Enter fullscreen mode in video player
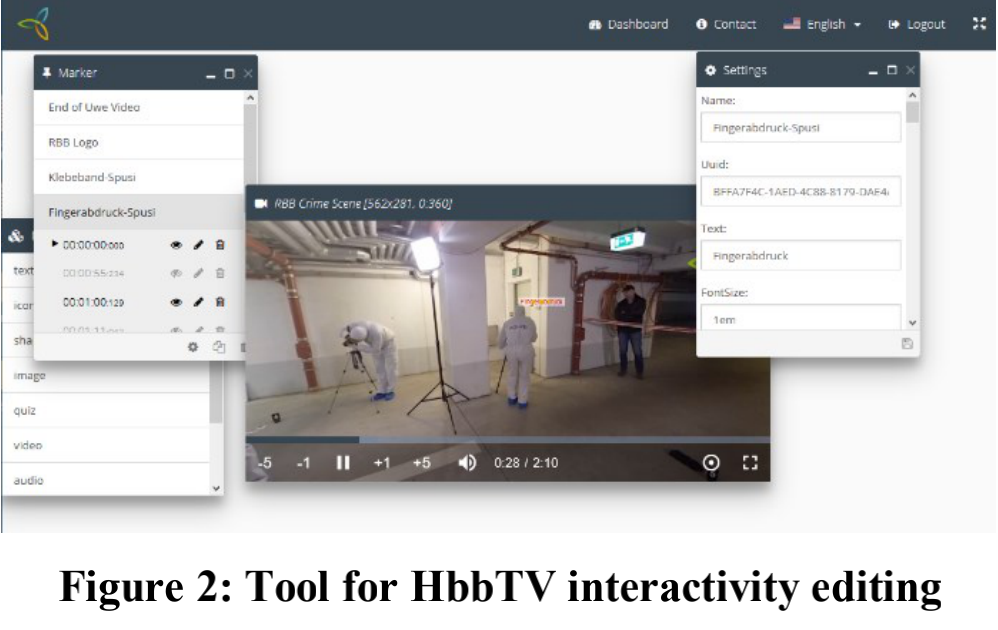The height and width of the screenshot is (630, 998). click(750, 462)
